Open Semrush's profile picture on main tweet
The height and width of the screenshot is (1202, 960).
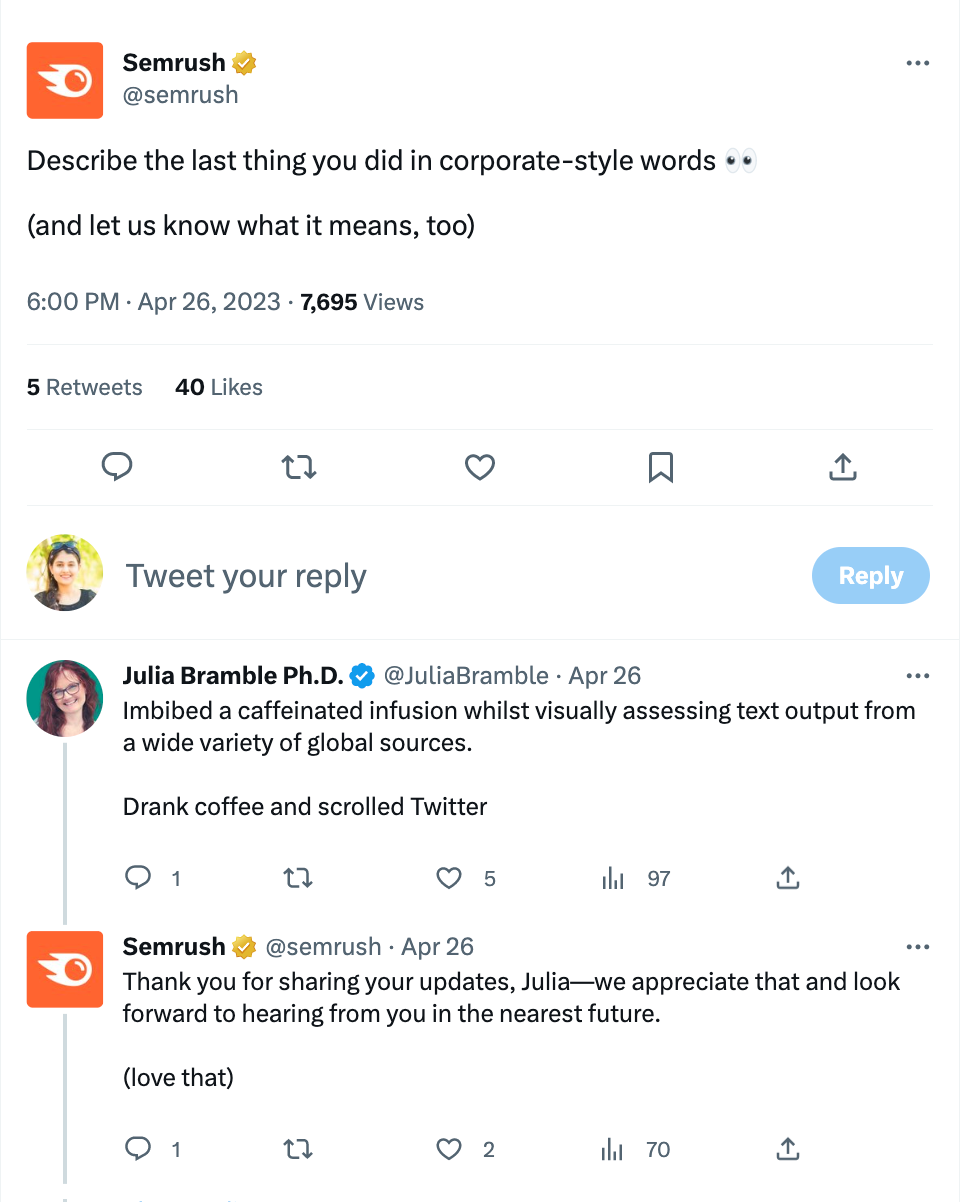[65, 80]
